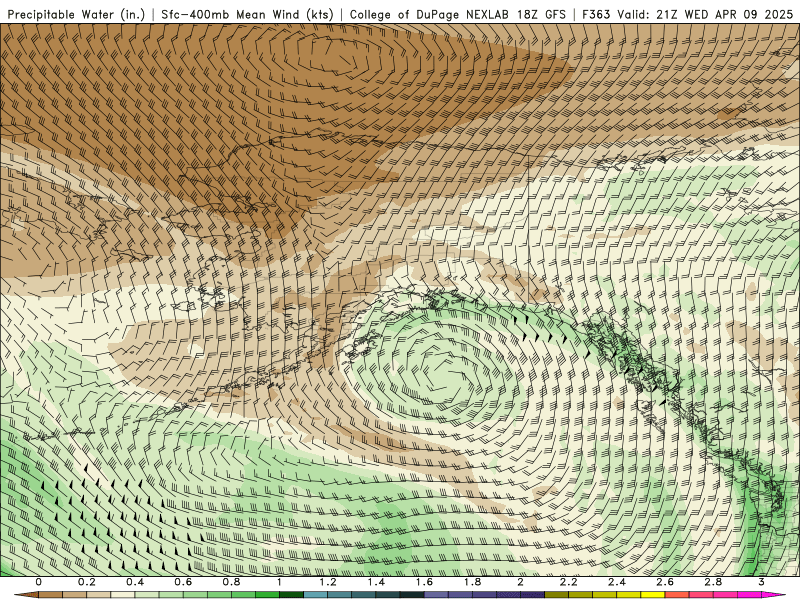The width and height of the screenshot is (800, 600).
Task: Click the "0.6" color scale label
Action: pos(183,582)
